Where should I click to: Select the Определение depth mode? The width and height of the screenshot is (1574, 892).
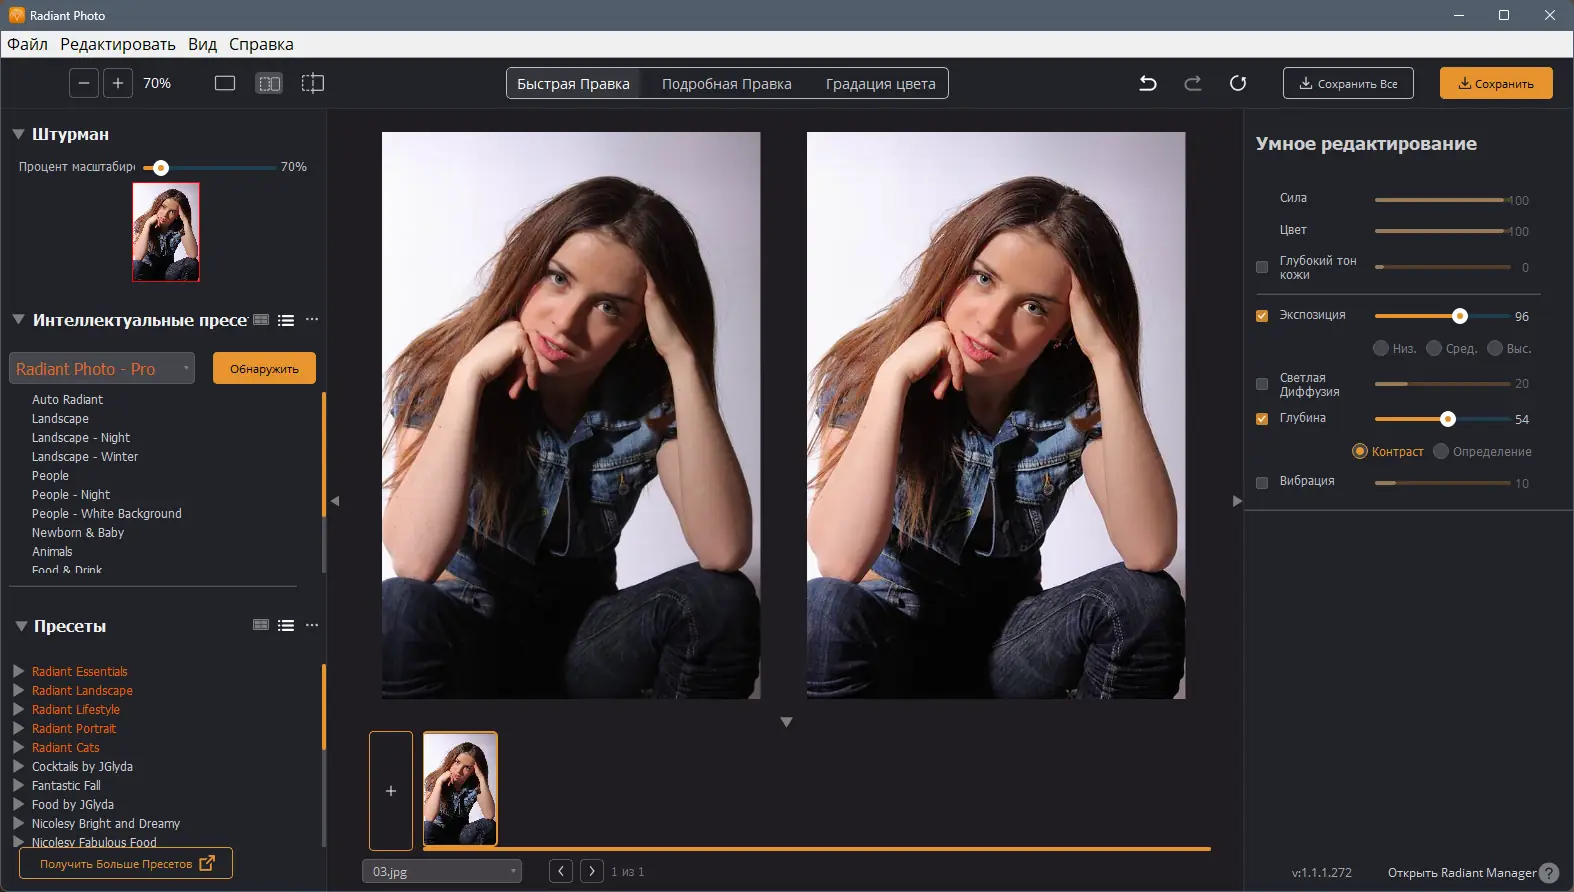1441,451
